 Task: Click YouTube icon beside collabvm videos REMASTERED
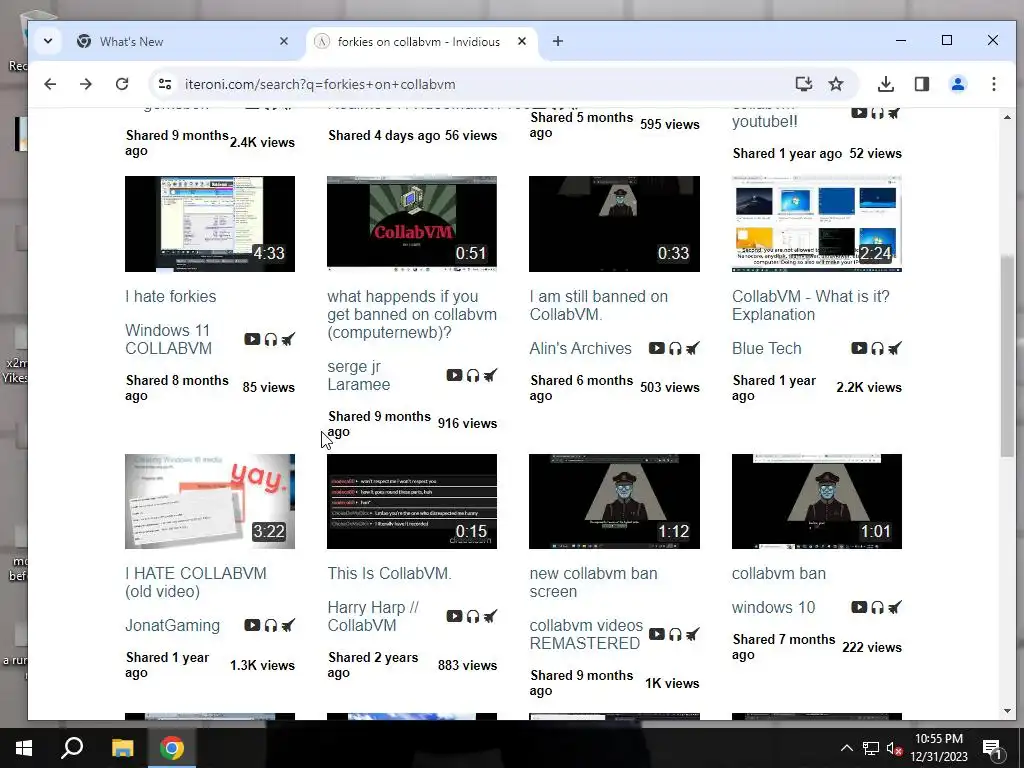pyautogui.click(x=657, y=634)
